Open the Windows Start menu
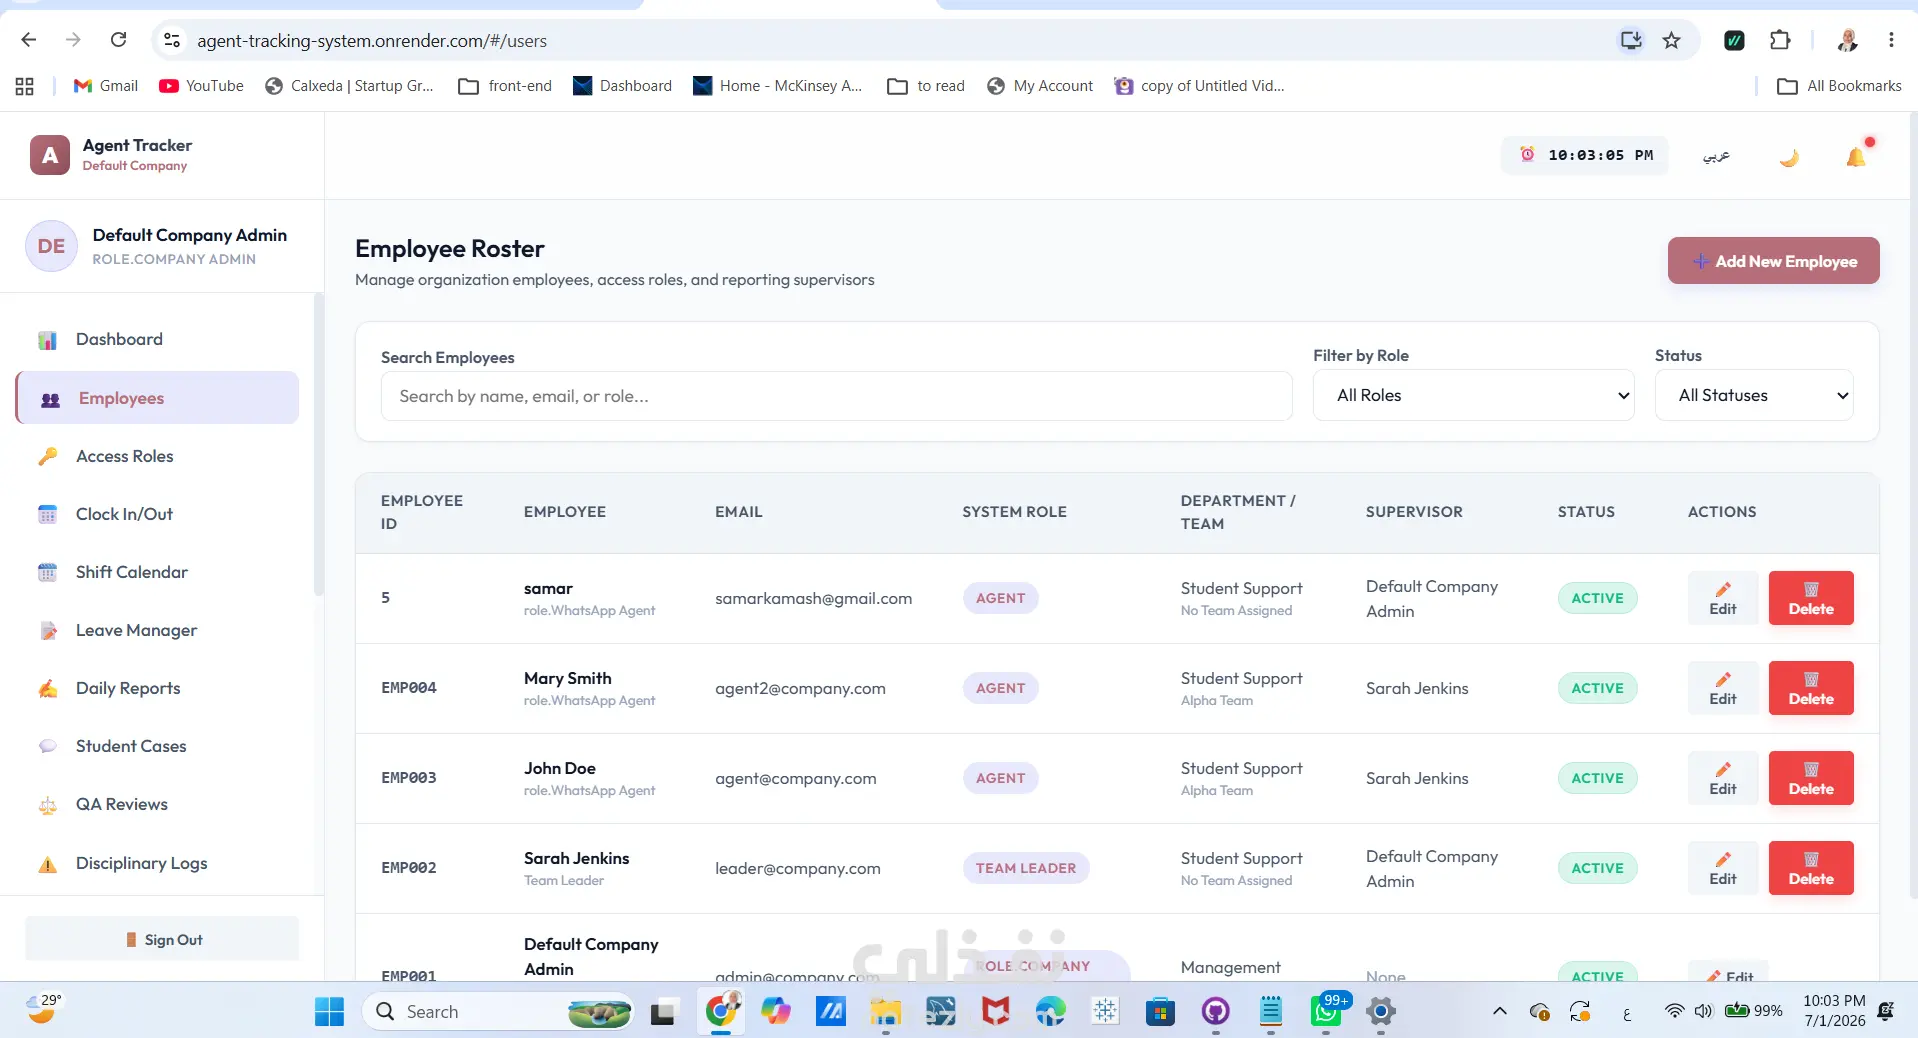Image resolution: width=1918 pixels, height=1038 pixels. [x=329, y=1012]
